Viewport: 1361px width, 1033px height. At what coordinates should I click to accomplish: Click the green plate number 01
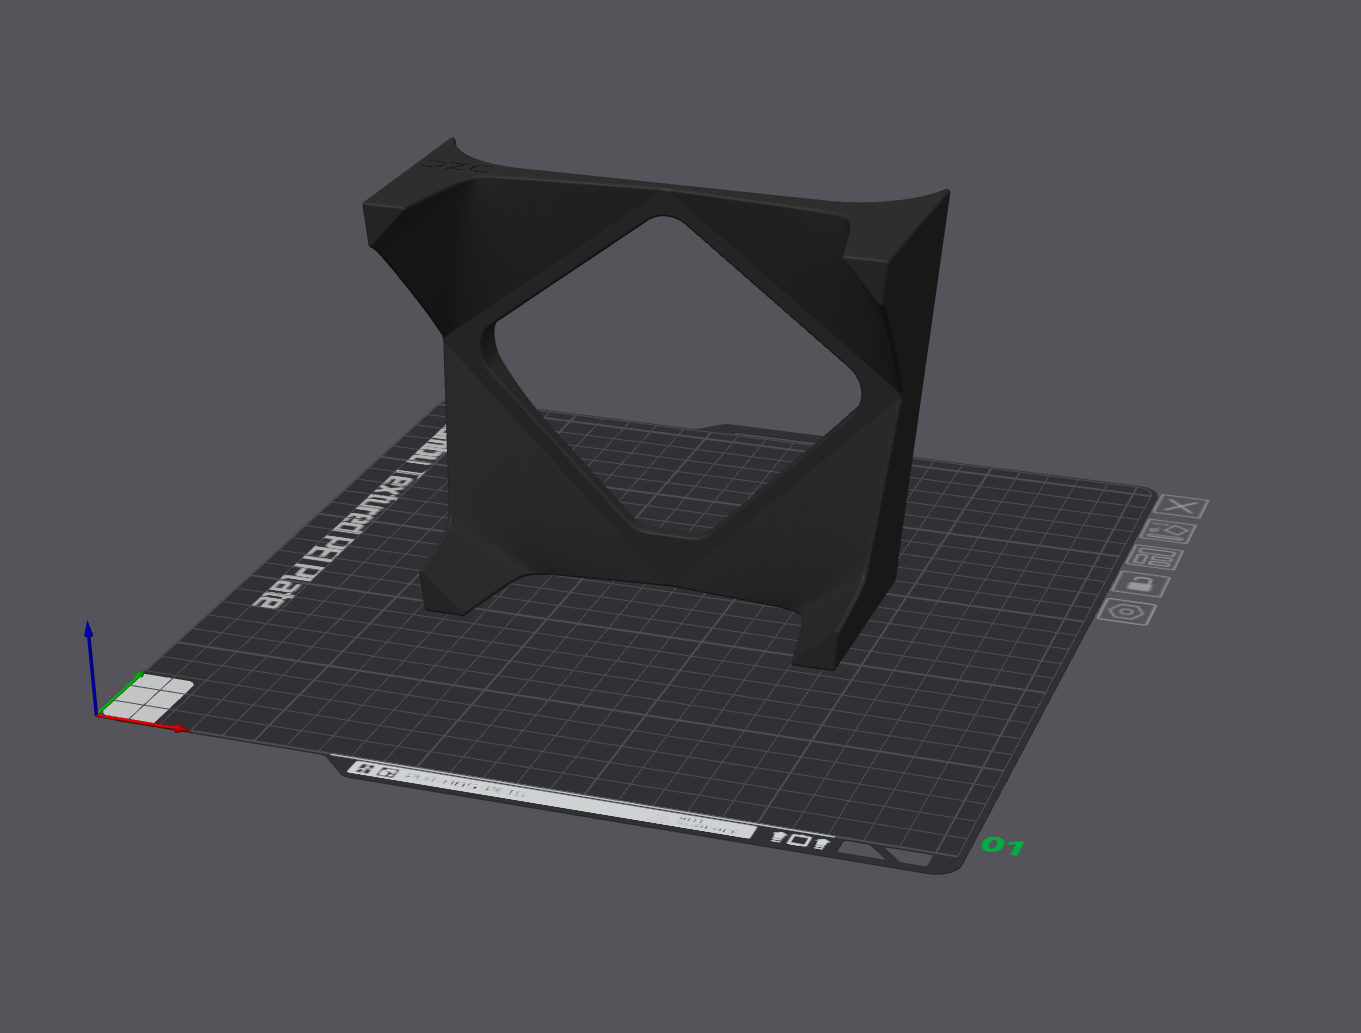1003,845
